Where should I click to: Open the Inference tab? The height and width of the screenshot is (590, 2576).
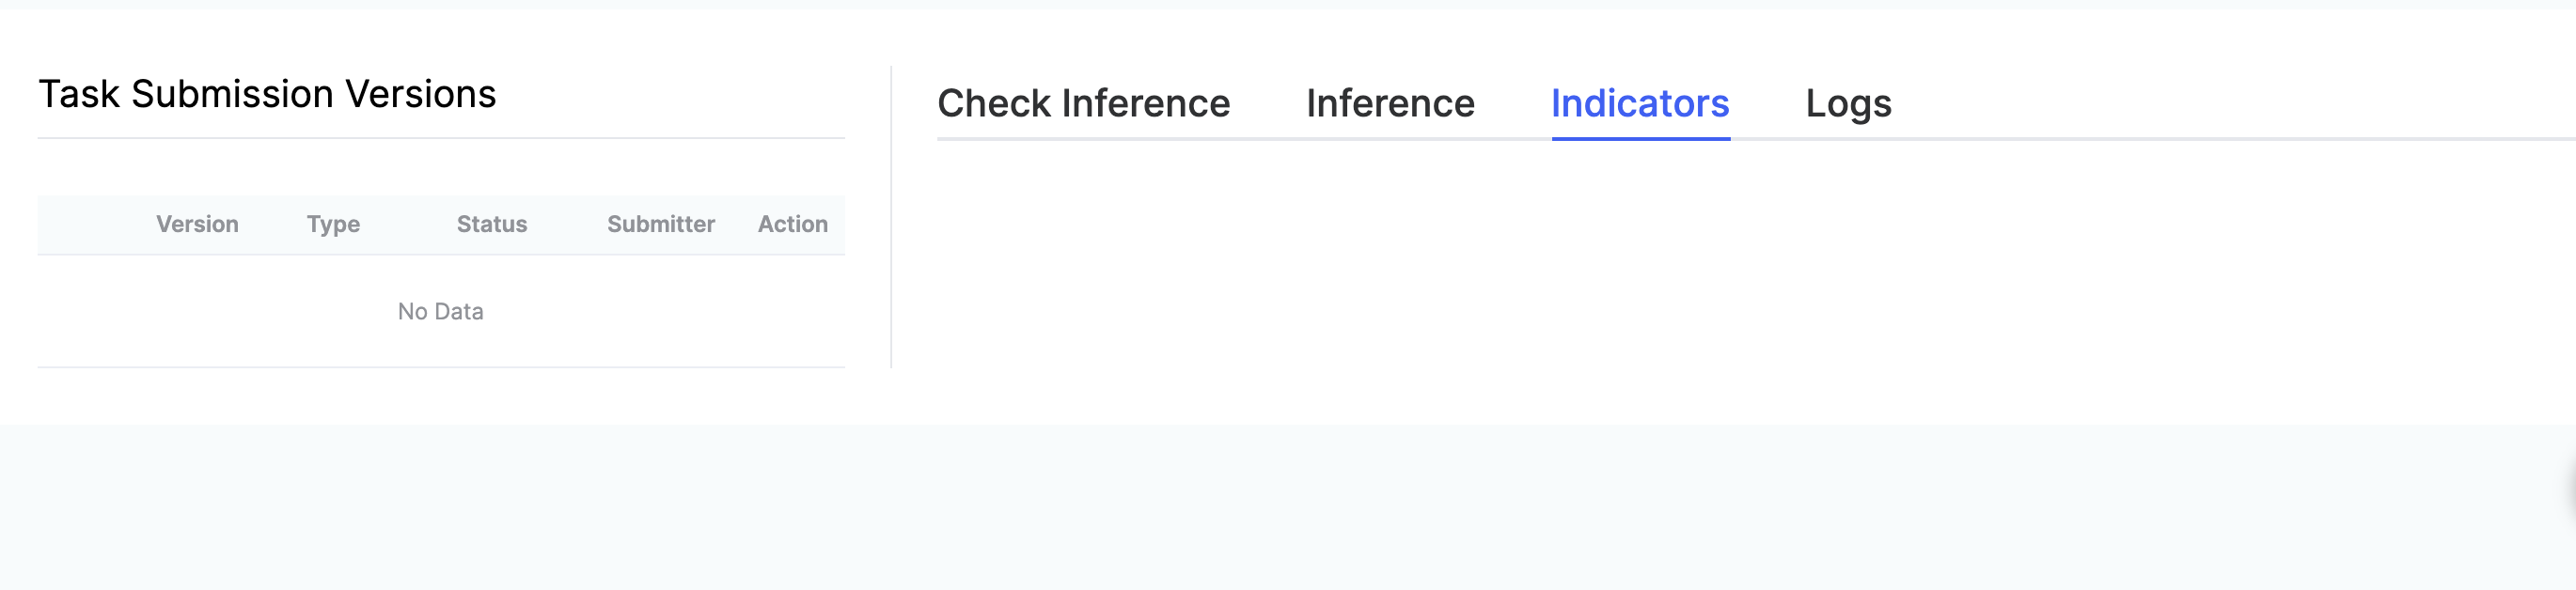pyautogui.click(x=1389, y=104)
